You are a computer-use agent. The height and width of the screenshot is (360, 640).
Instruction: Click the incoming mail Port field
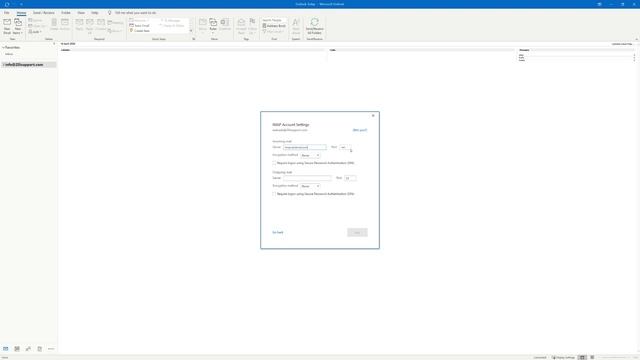point(345,147)
